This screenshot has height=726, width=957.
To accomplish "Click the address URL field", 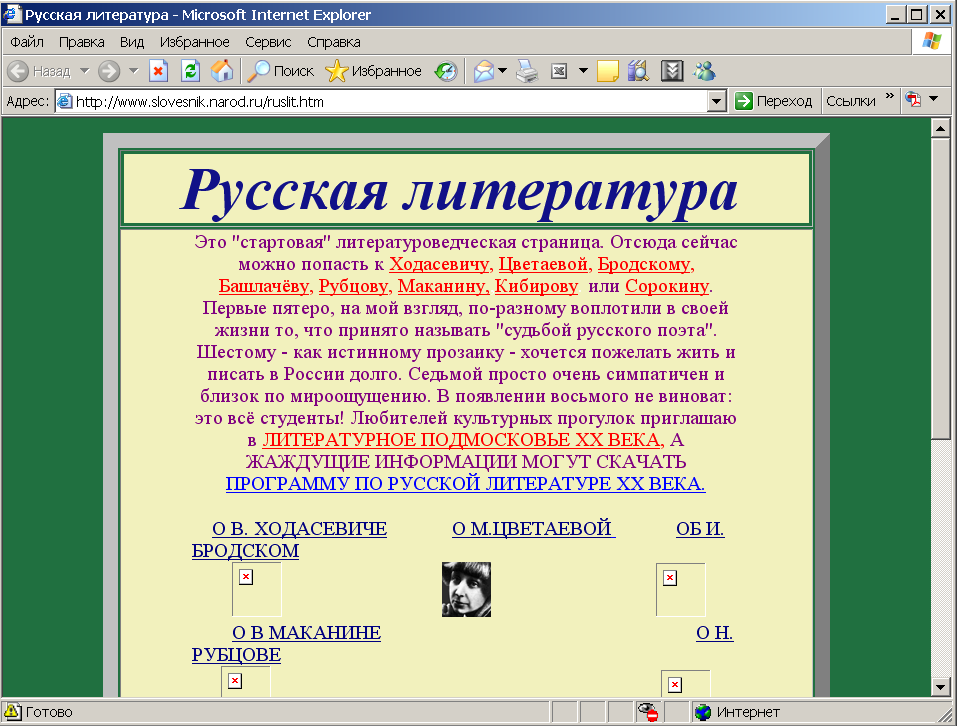I will (x=391, y=101).
